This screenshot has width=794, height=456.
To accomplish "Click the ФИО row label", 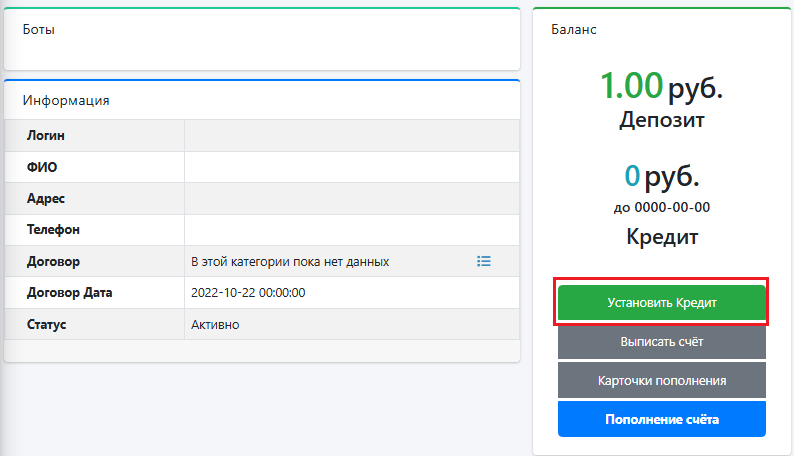I will point(42,167).
